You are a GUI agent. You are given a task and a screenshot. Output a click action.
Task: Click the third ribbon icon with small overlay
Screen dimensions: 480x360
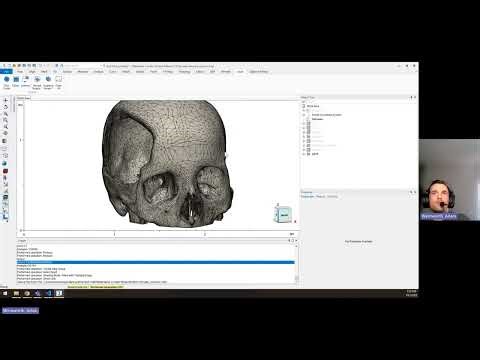(26, 79)
